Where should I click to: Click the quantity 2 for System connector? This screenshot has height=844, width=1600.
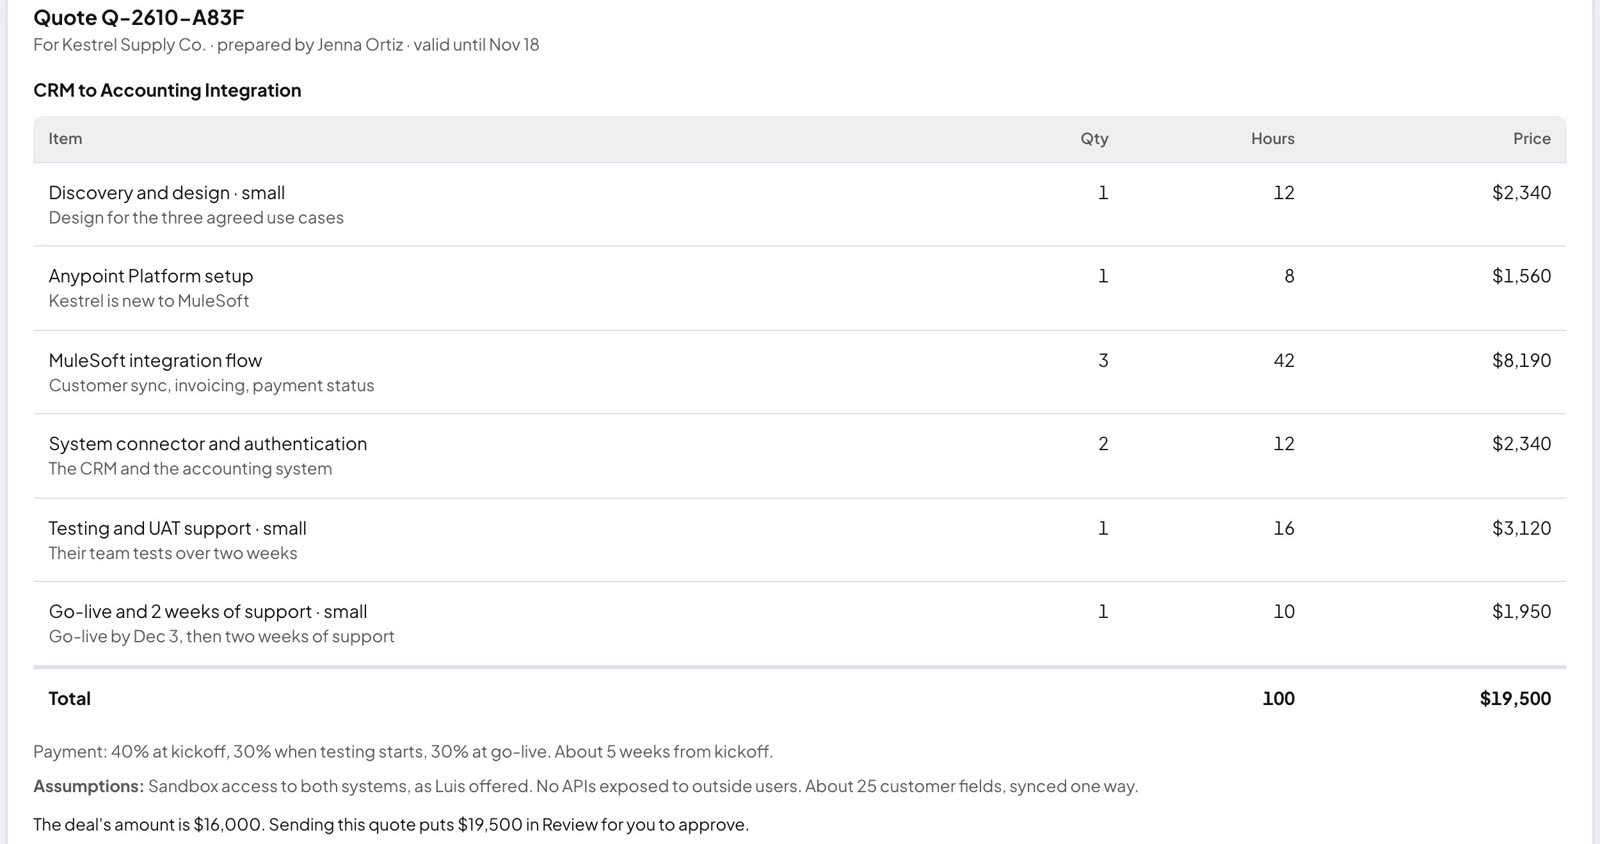(x=1103, y=444)
